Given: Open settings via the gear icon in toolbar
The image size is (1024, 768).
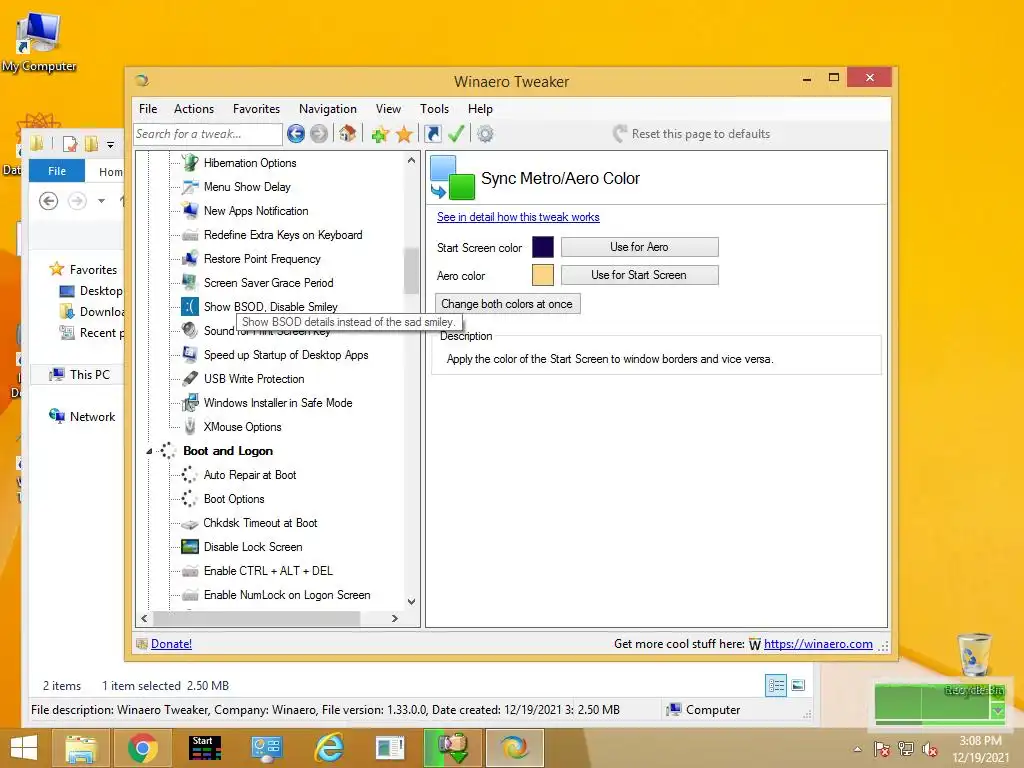Looking at the screenshot, I should (x=485, y=134).
